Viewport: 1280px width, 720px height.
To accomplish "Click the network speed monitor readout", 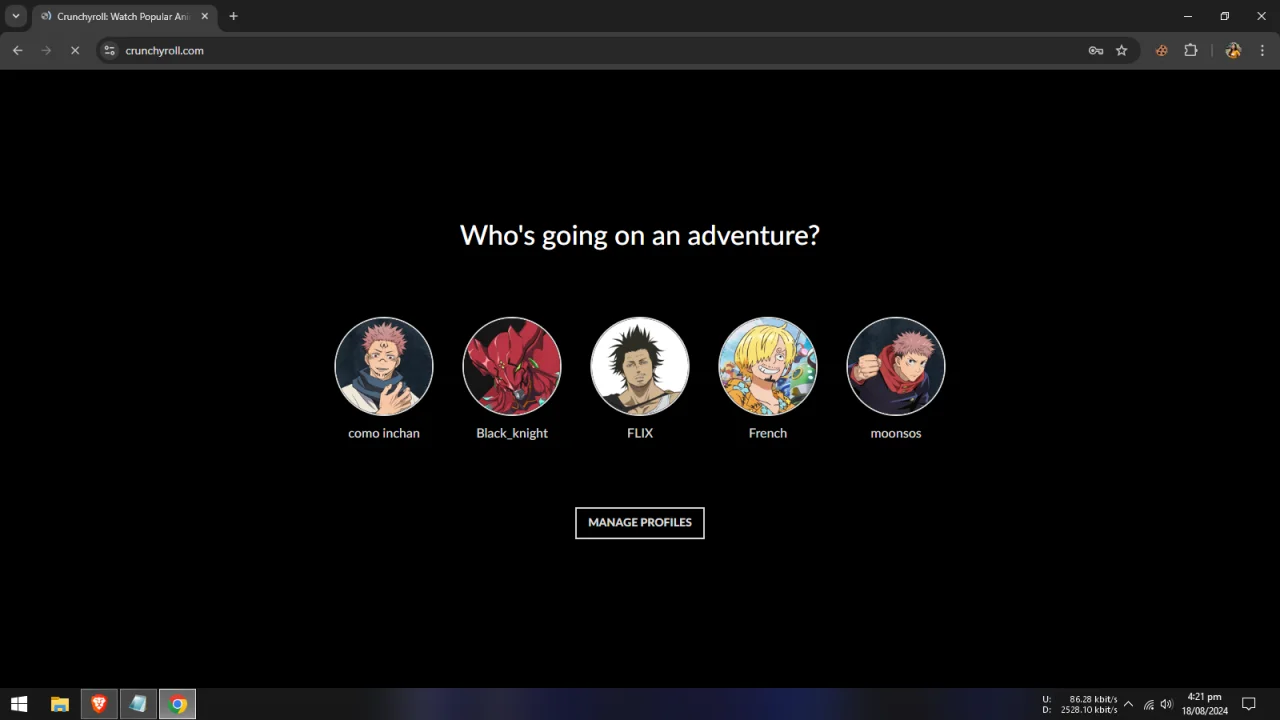I will (1079, 704).
